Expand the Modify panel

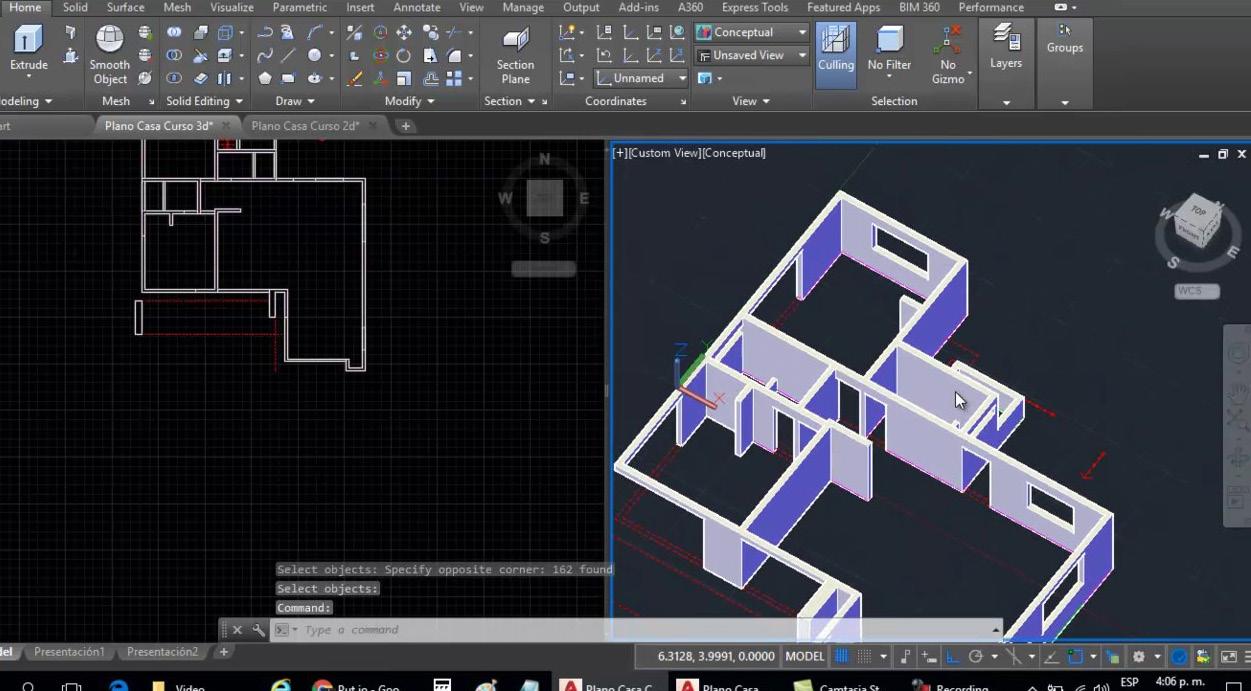coord(410,101)
